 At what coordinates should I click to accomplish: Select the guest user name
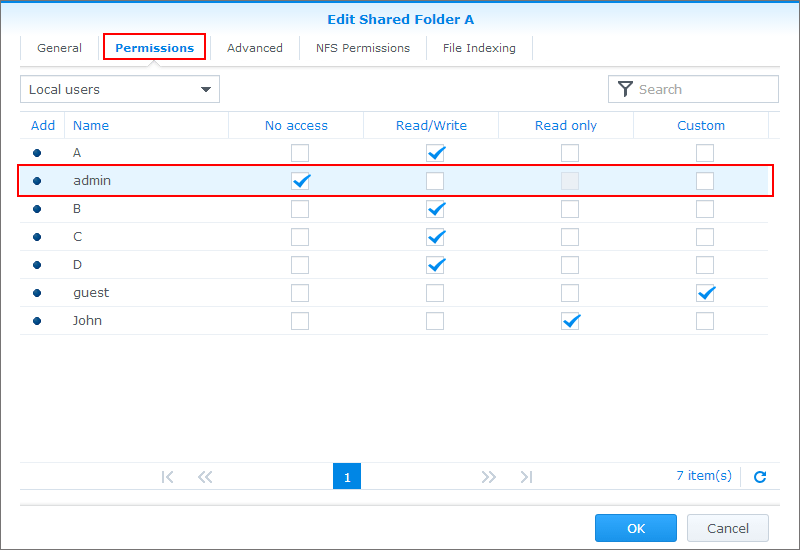(91, 293)
